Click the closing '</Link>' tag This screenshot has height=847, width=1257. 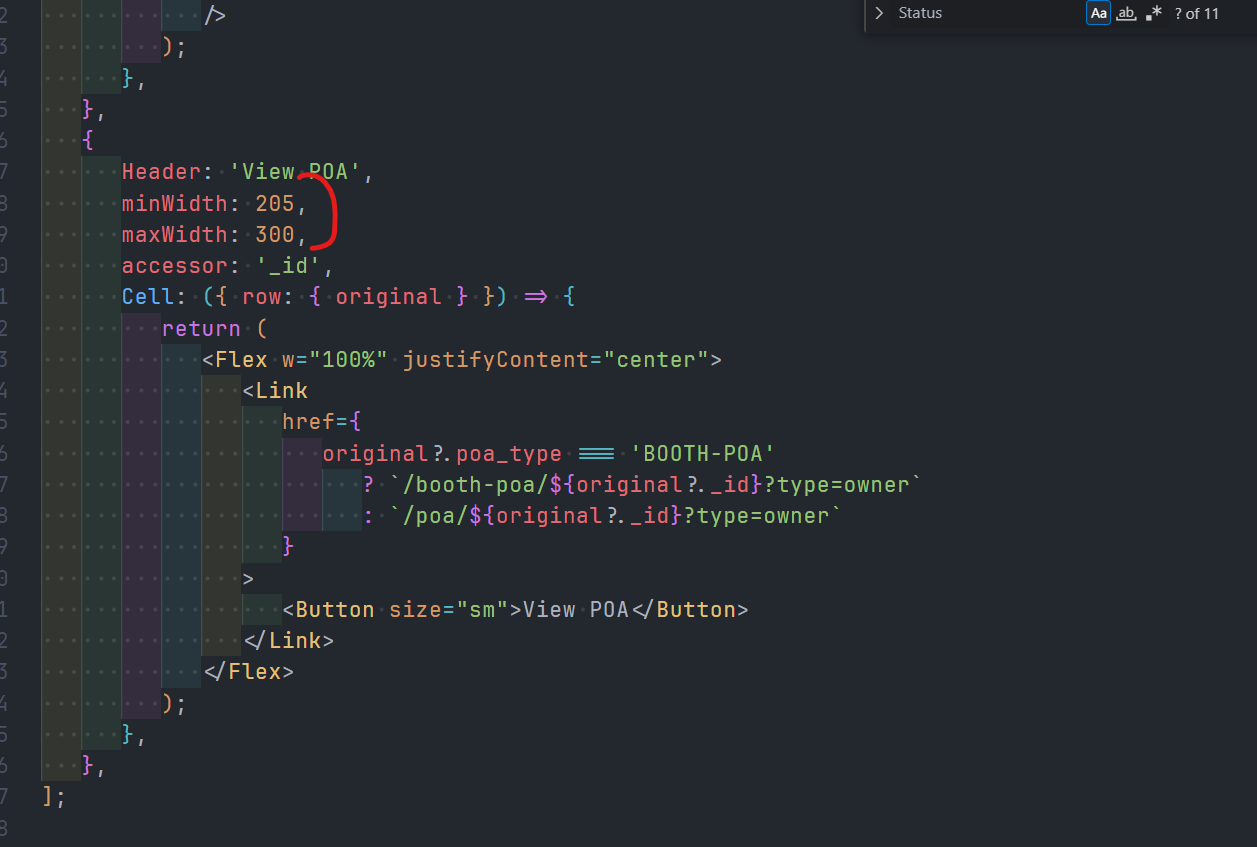288,641
